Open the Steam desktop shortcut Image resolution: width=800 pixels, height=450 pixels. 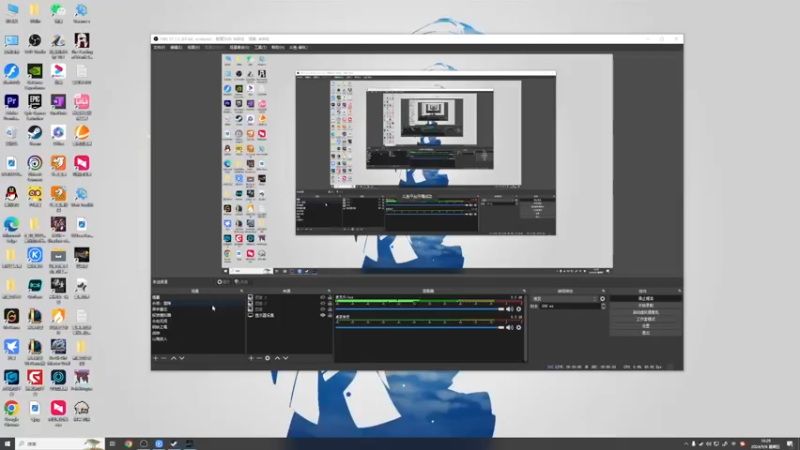pos(35,136)
